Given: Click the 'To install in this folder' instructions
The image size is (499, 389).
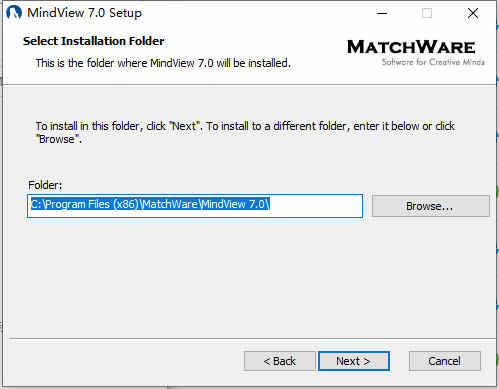Looking at the screenshot, I should pos(245,132).
